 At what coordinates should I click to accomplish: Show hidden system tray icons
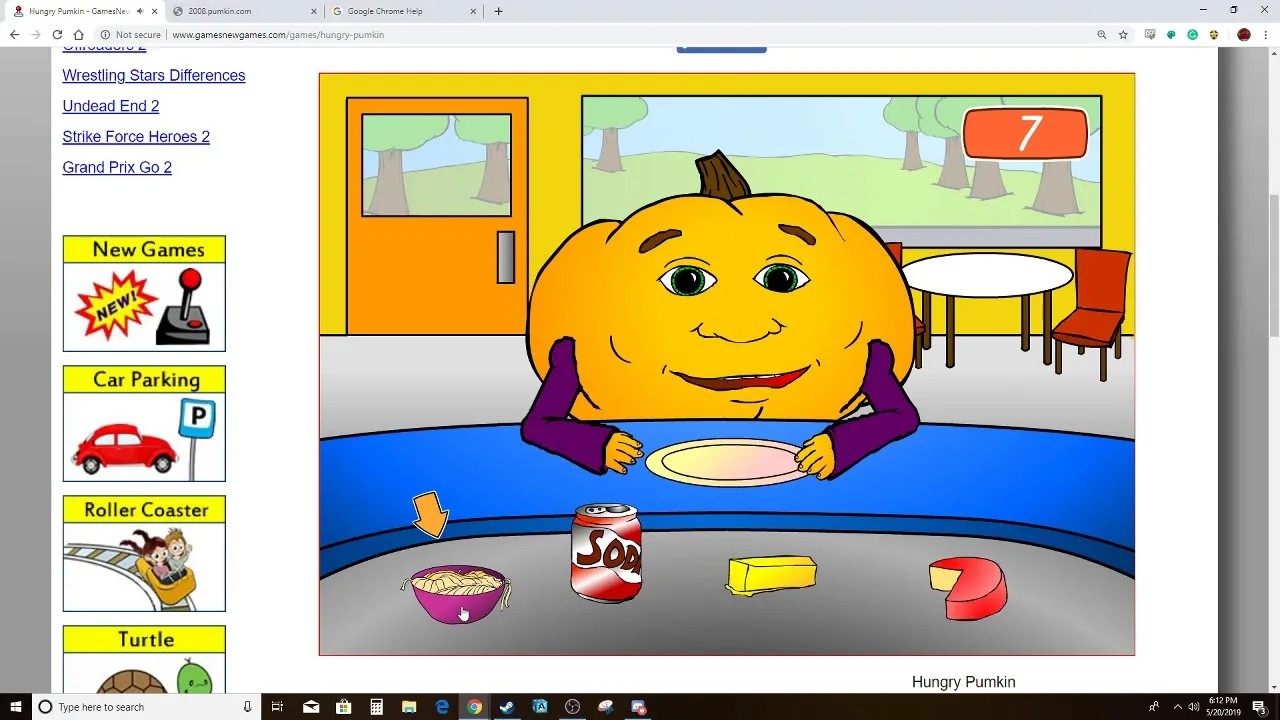(x=1177, y=707)
